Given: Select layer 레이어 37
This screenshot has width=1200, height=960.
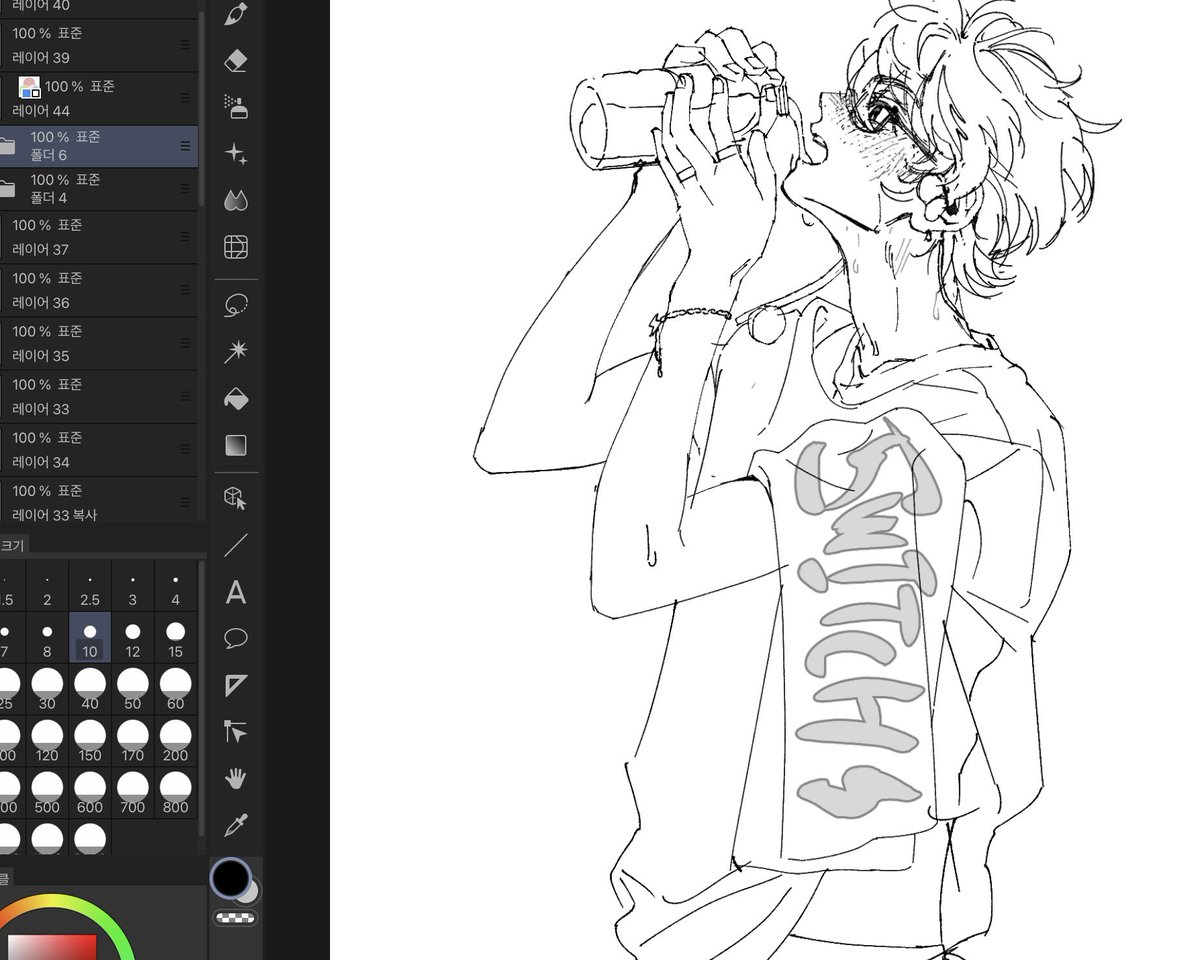Looking at the screenshot, I should click(99, 237).
